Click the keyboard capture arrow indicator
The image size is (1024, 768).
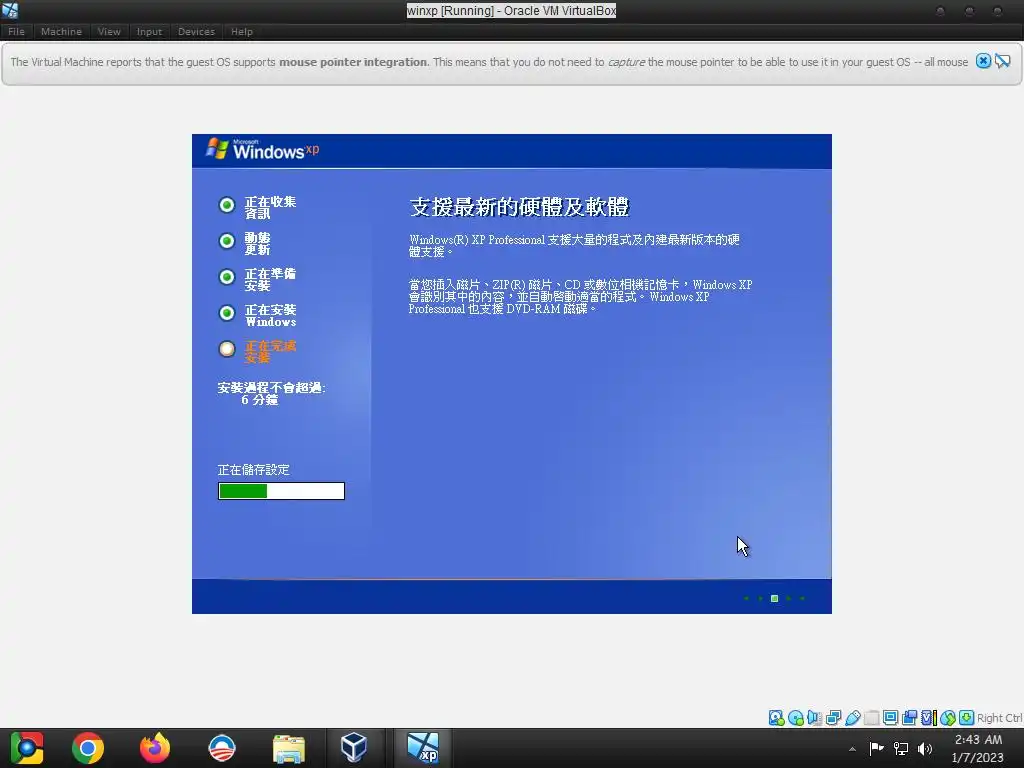[967, 718]
